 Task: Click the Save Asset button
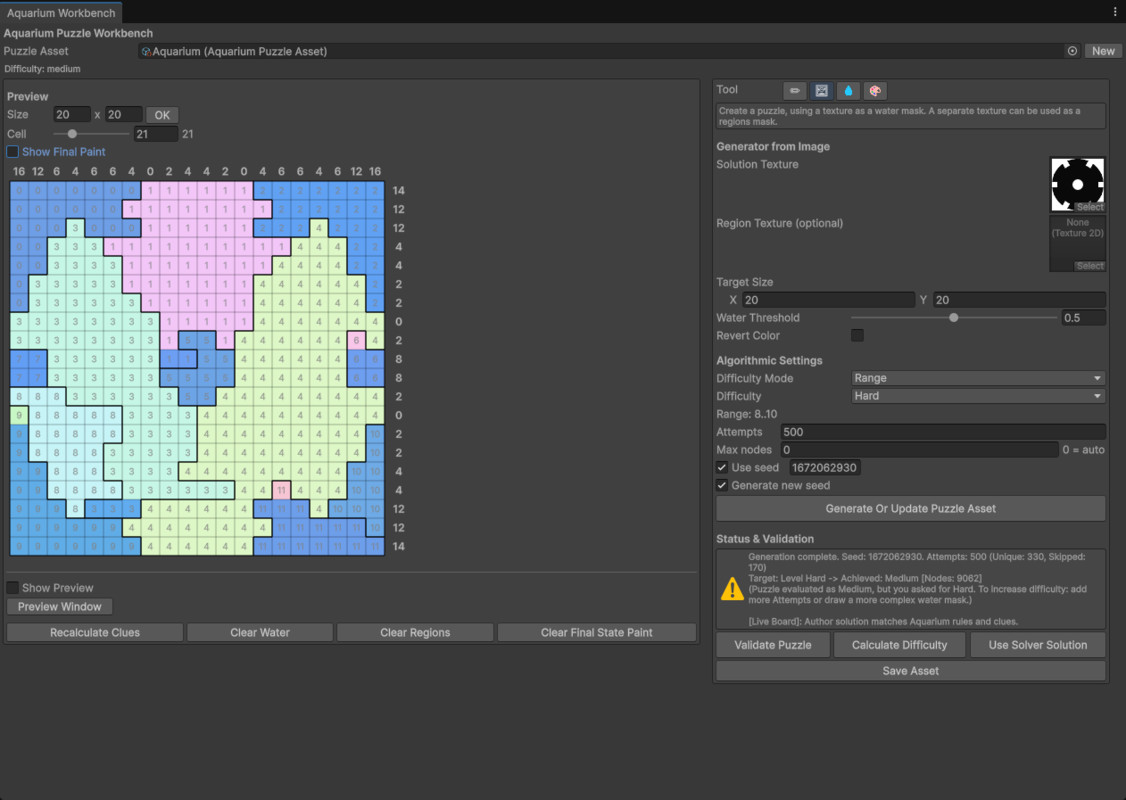(911, 671)
